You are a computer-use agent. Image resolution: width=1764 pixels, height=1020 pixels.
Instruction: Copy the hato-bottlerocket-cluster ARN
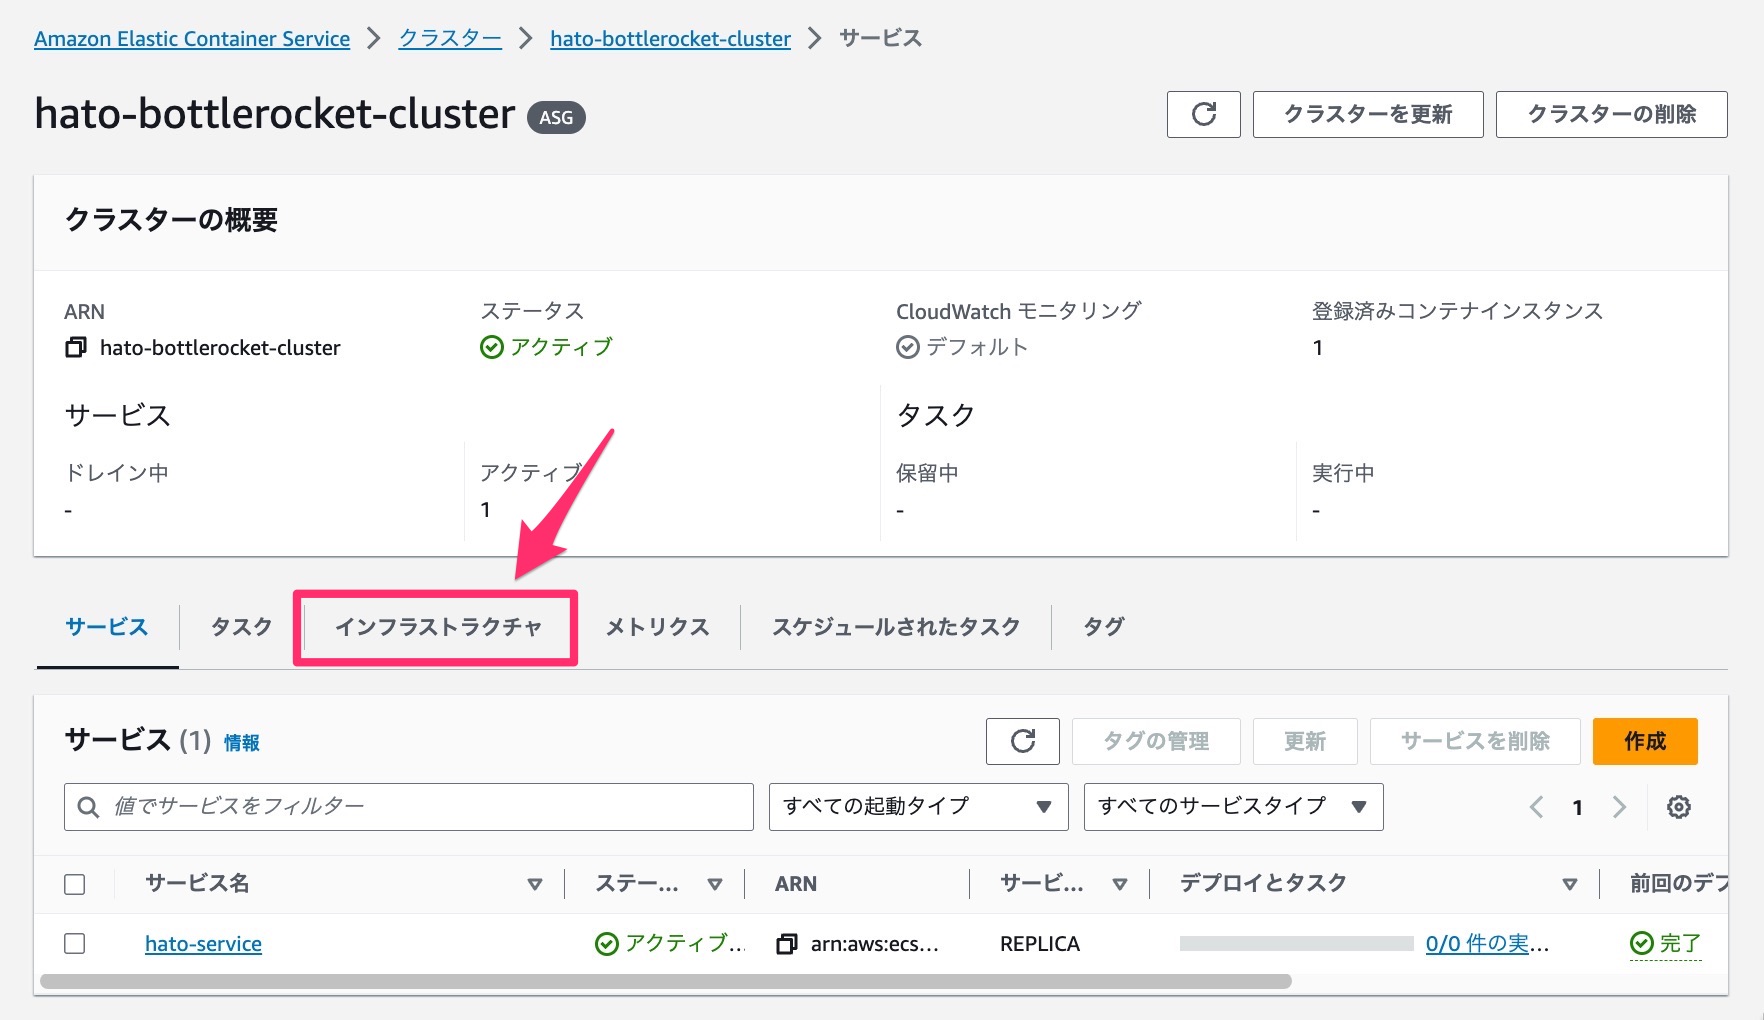[x=73, y=347]
